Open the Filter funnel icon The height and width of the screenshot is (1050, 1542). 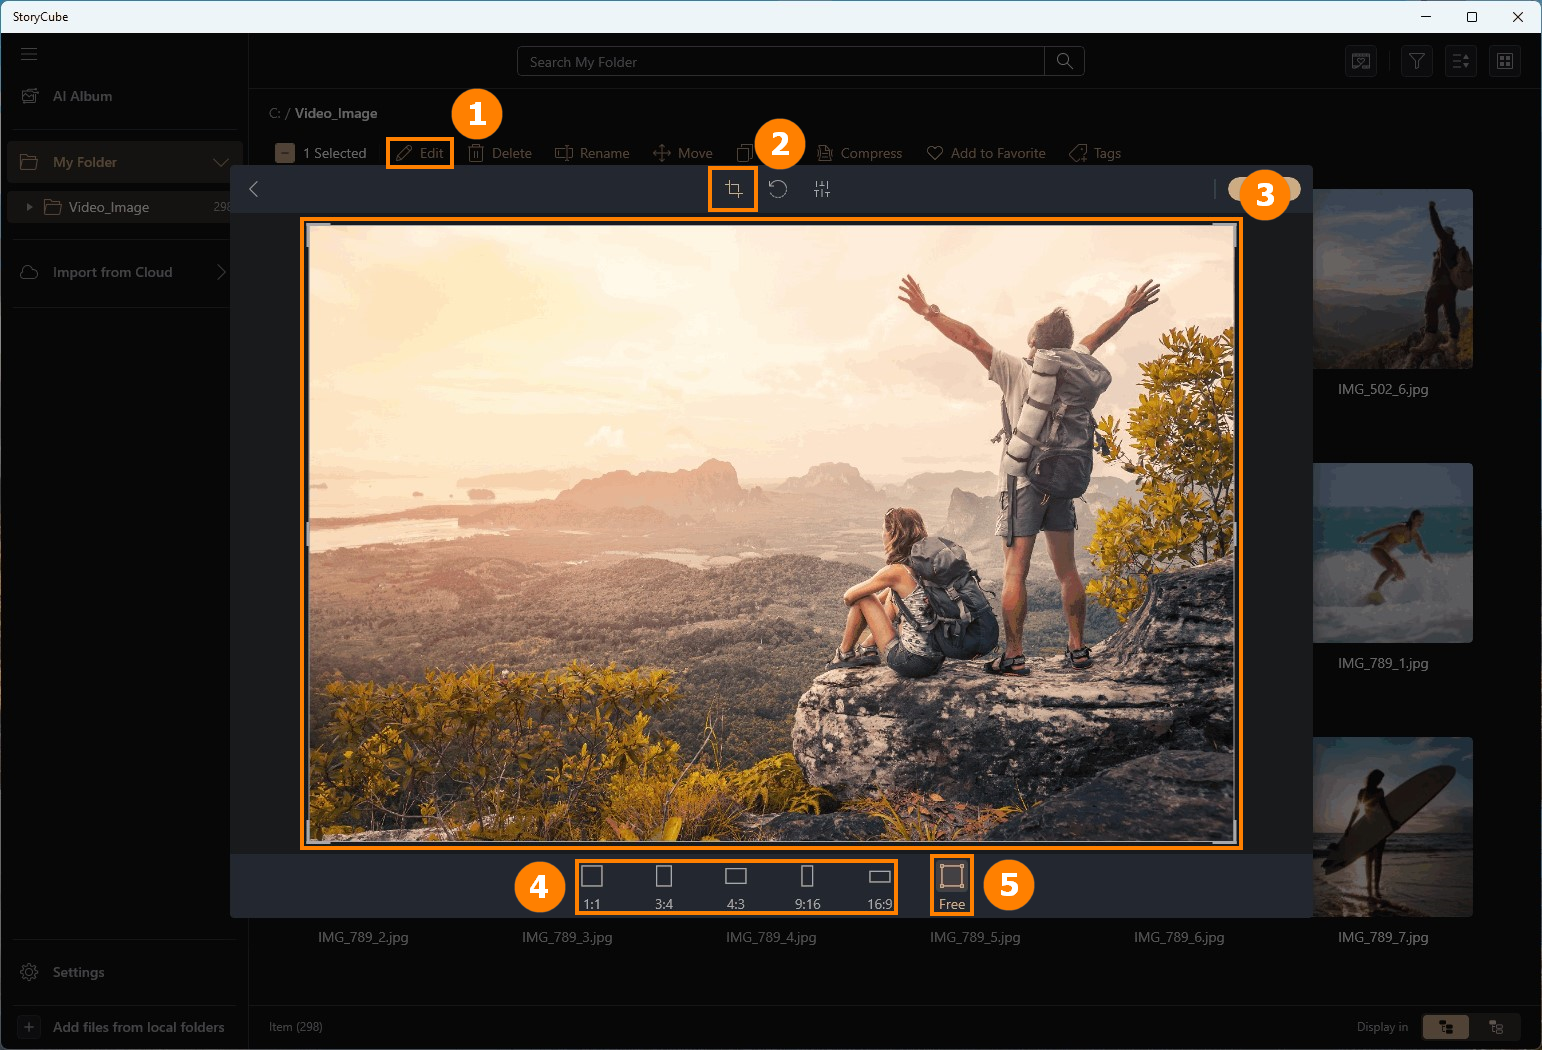1417,61
